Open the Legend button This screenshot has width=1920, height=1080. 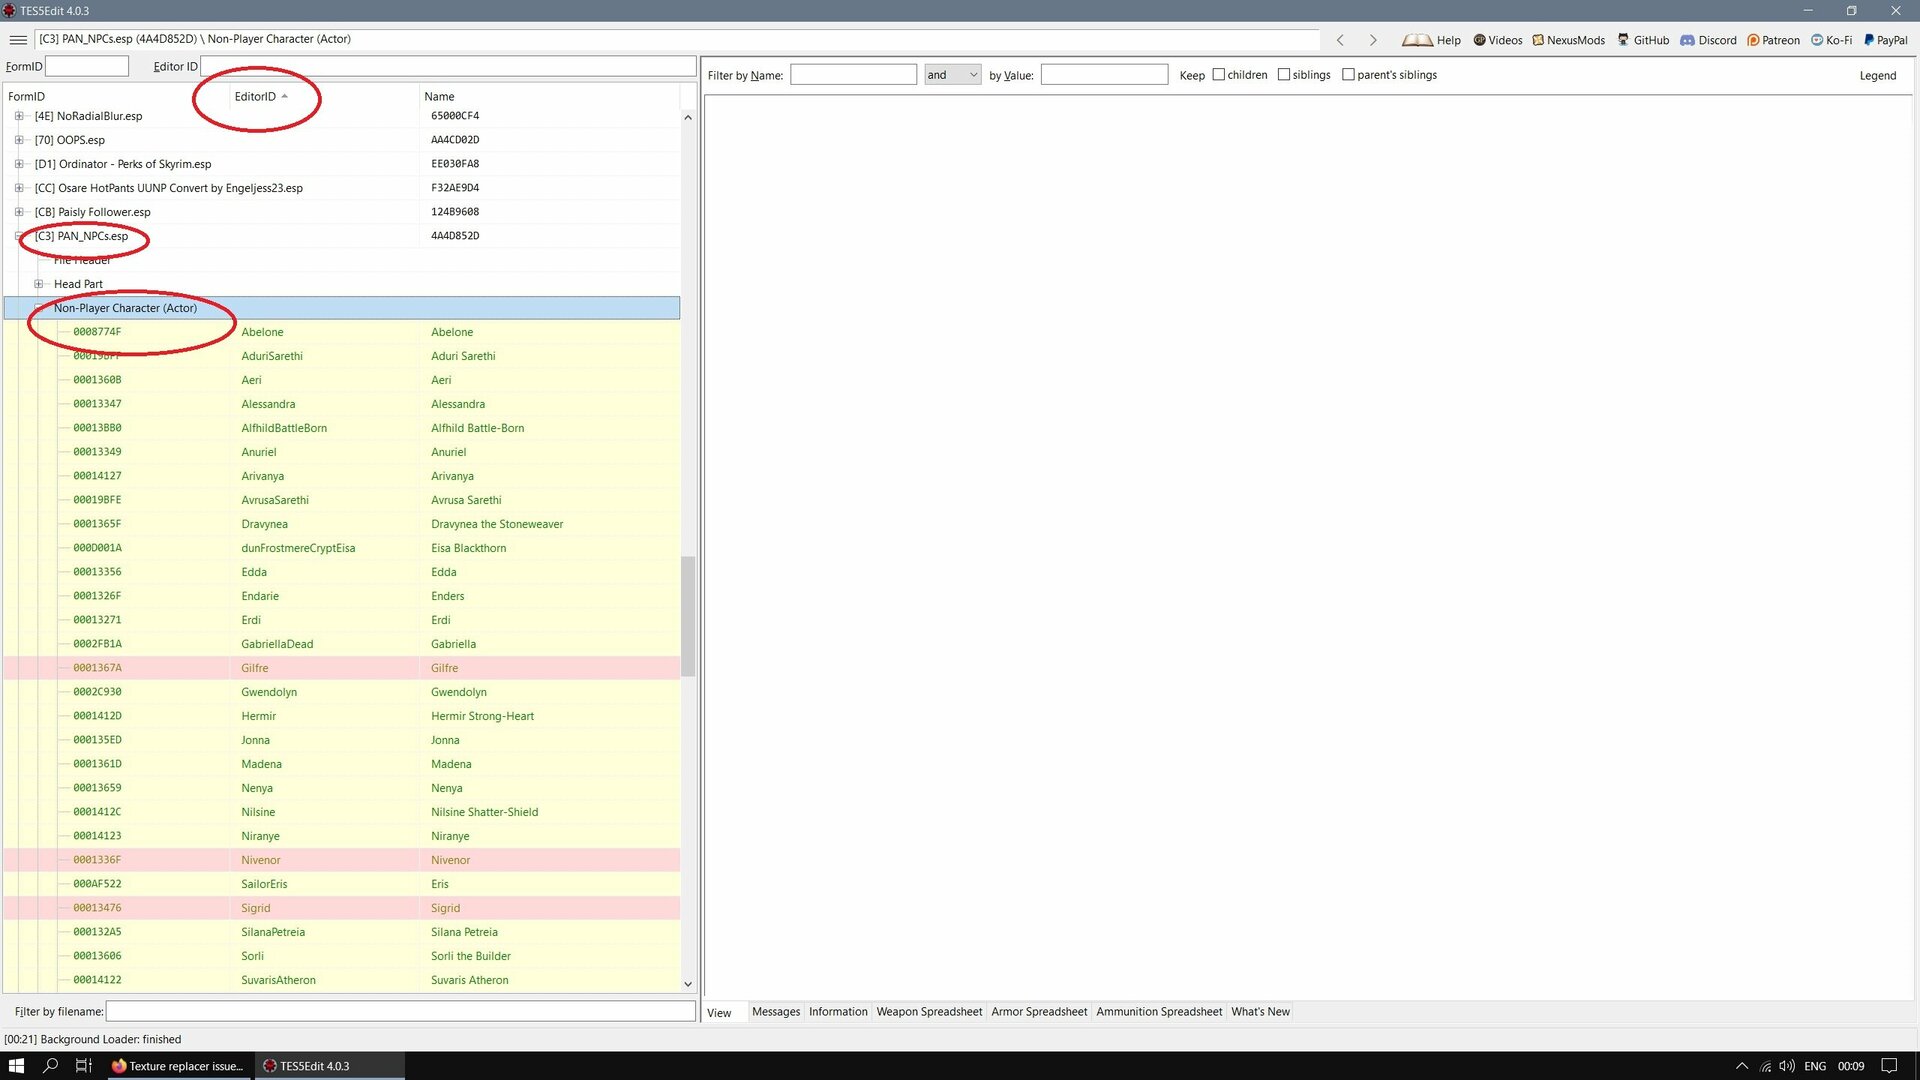(1877, 75)
